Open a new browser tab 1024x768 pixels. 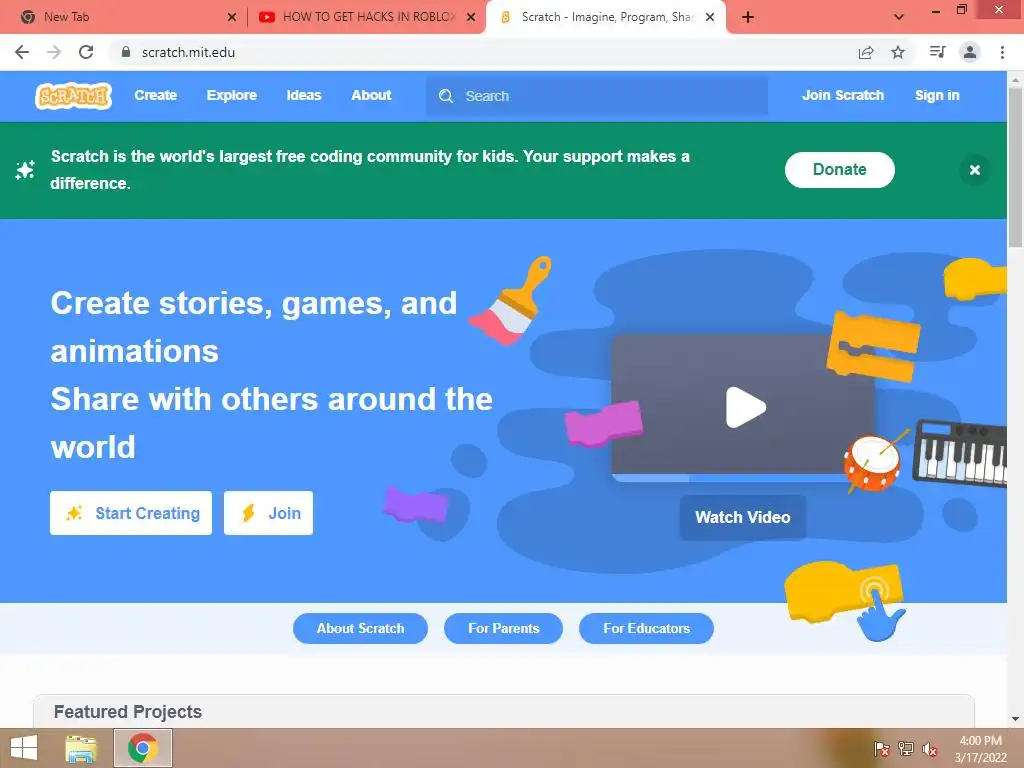pos(748,18)
